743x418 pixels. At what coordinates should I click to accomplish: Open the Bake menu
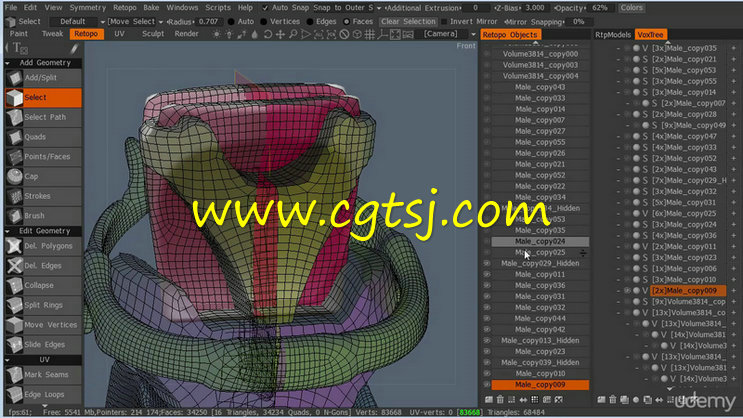151,8
